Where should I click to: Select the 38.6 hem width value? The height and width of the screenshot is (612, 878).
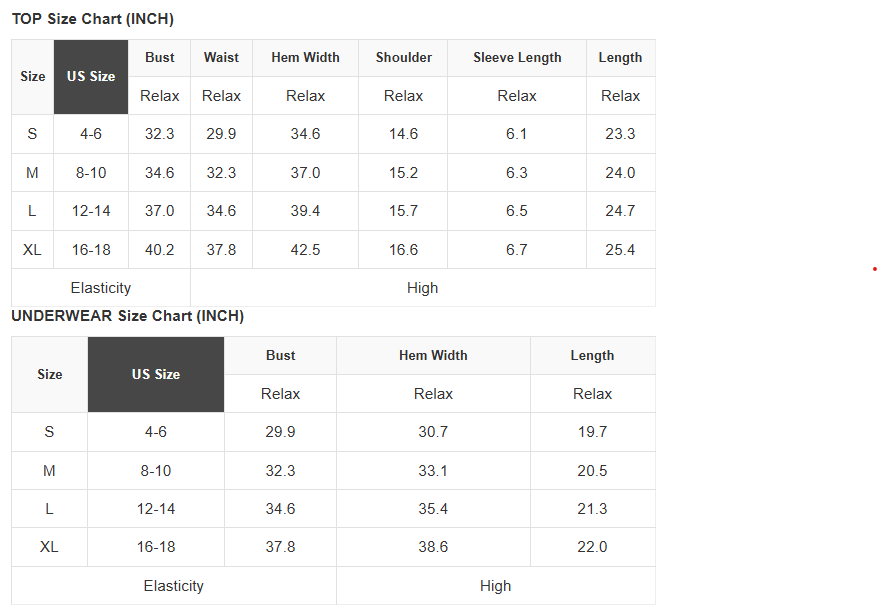[x=433, y=547]
